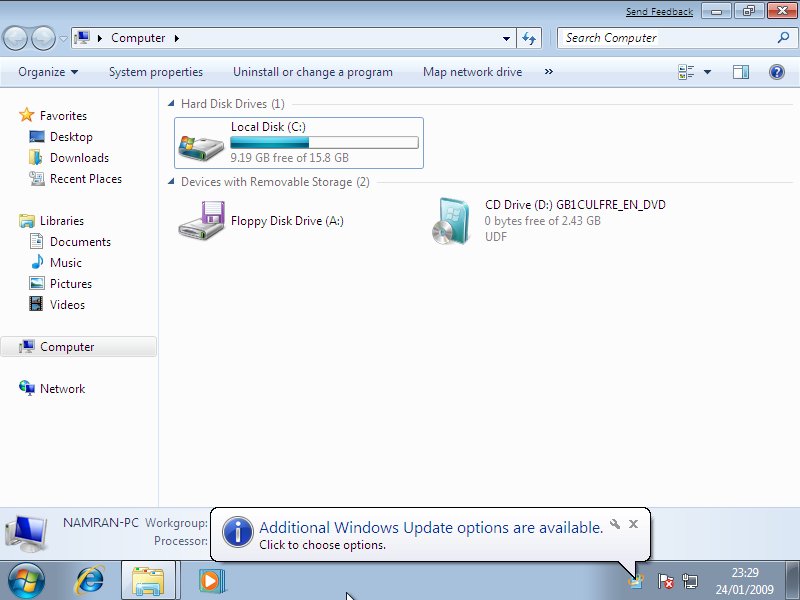The image size is (800, 600).
Task: Click Uninstall or change a program
Action: point(312,72)
